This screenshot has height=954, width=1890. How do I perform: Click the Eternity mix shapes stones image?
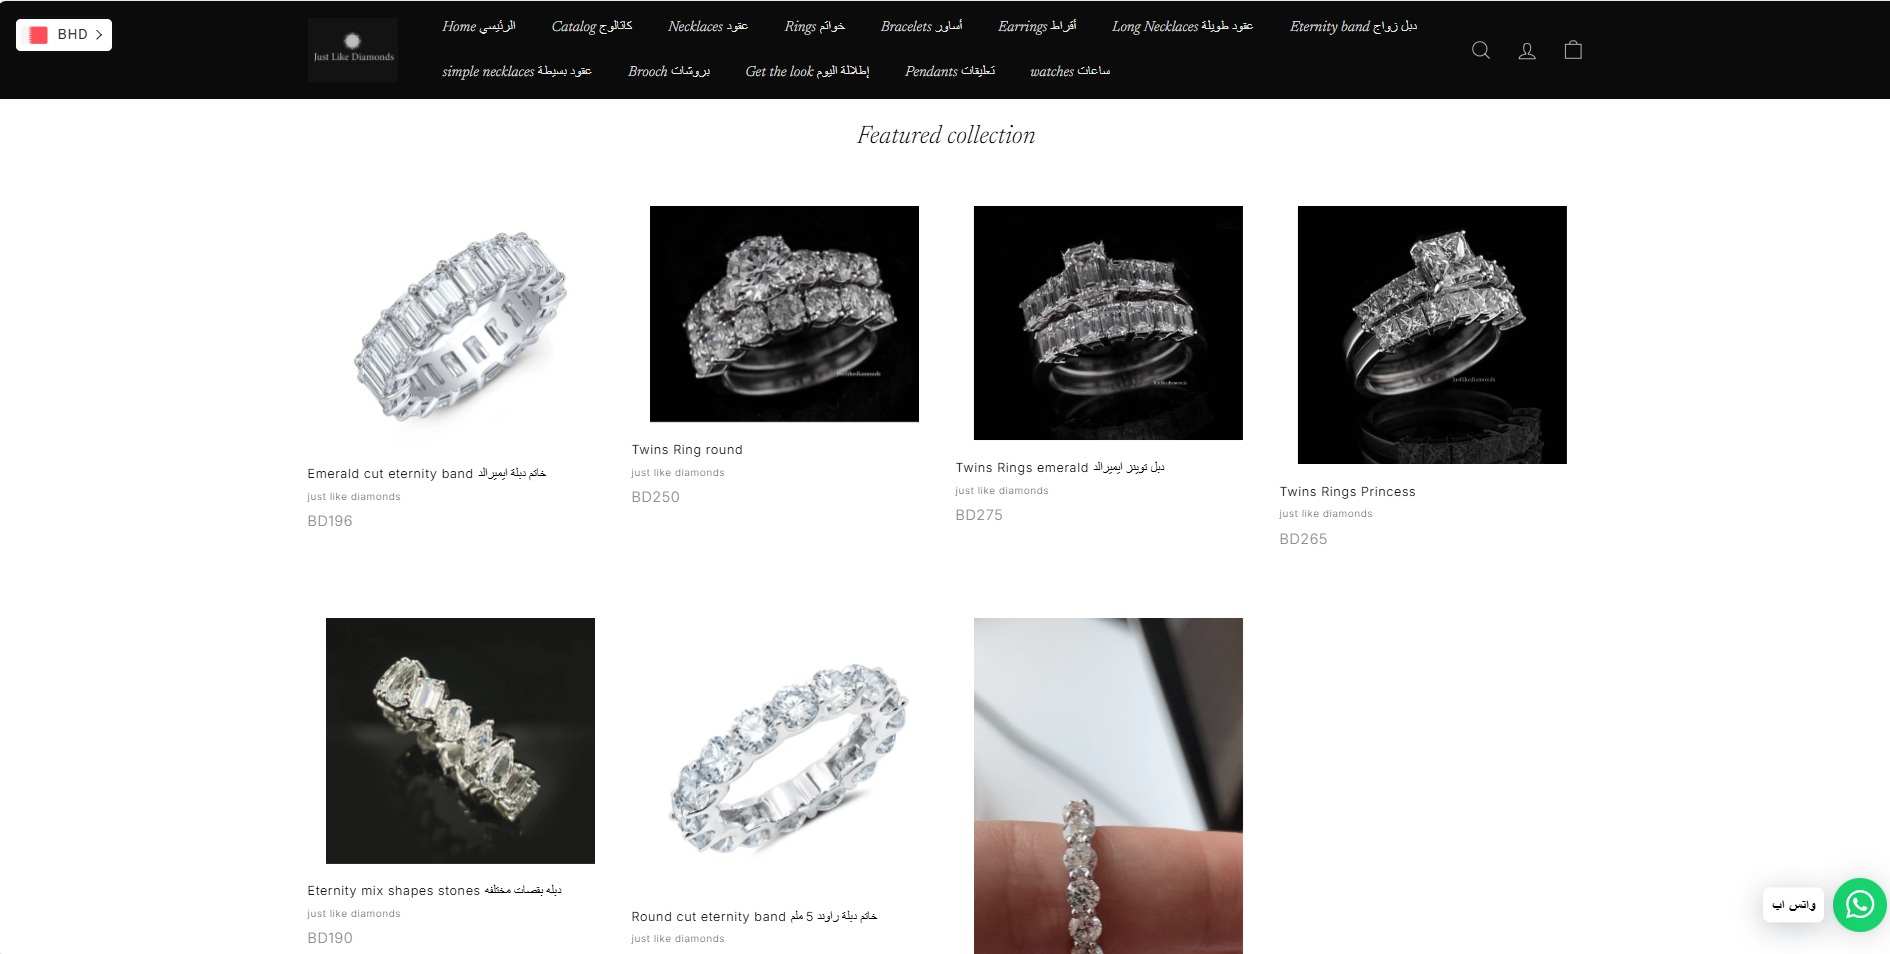pos(460,741)
